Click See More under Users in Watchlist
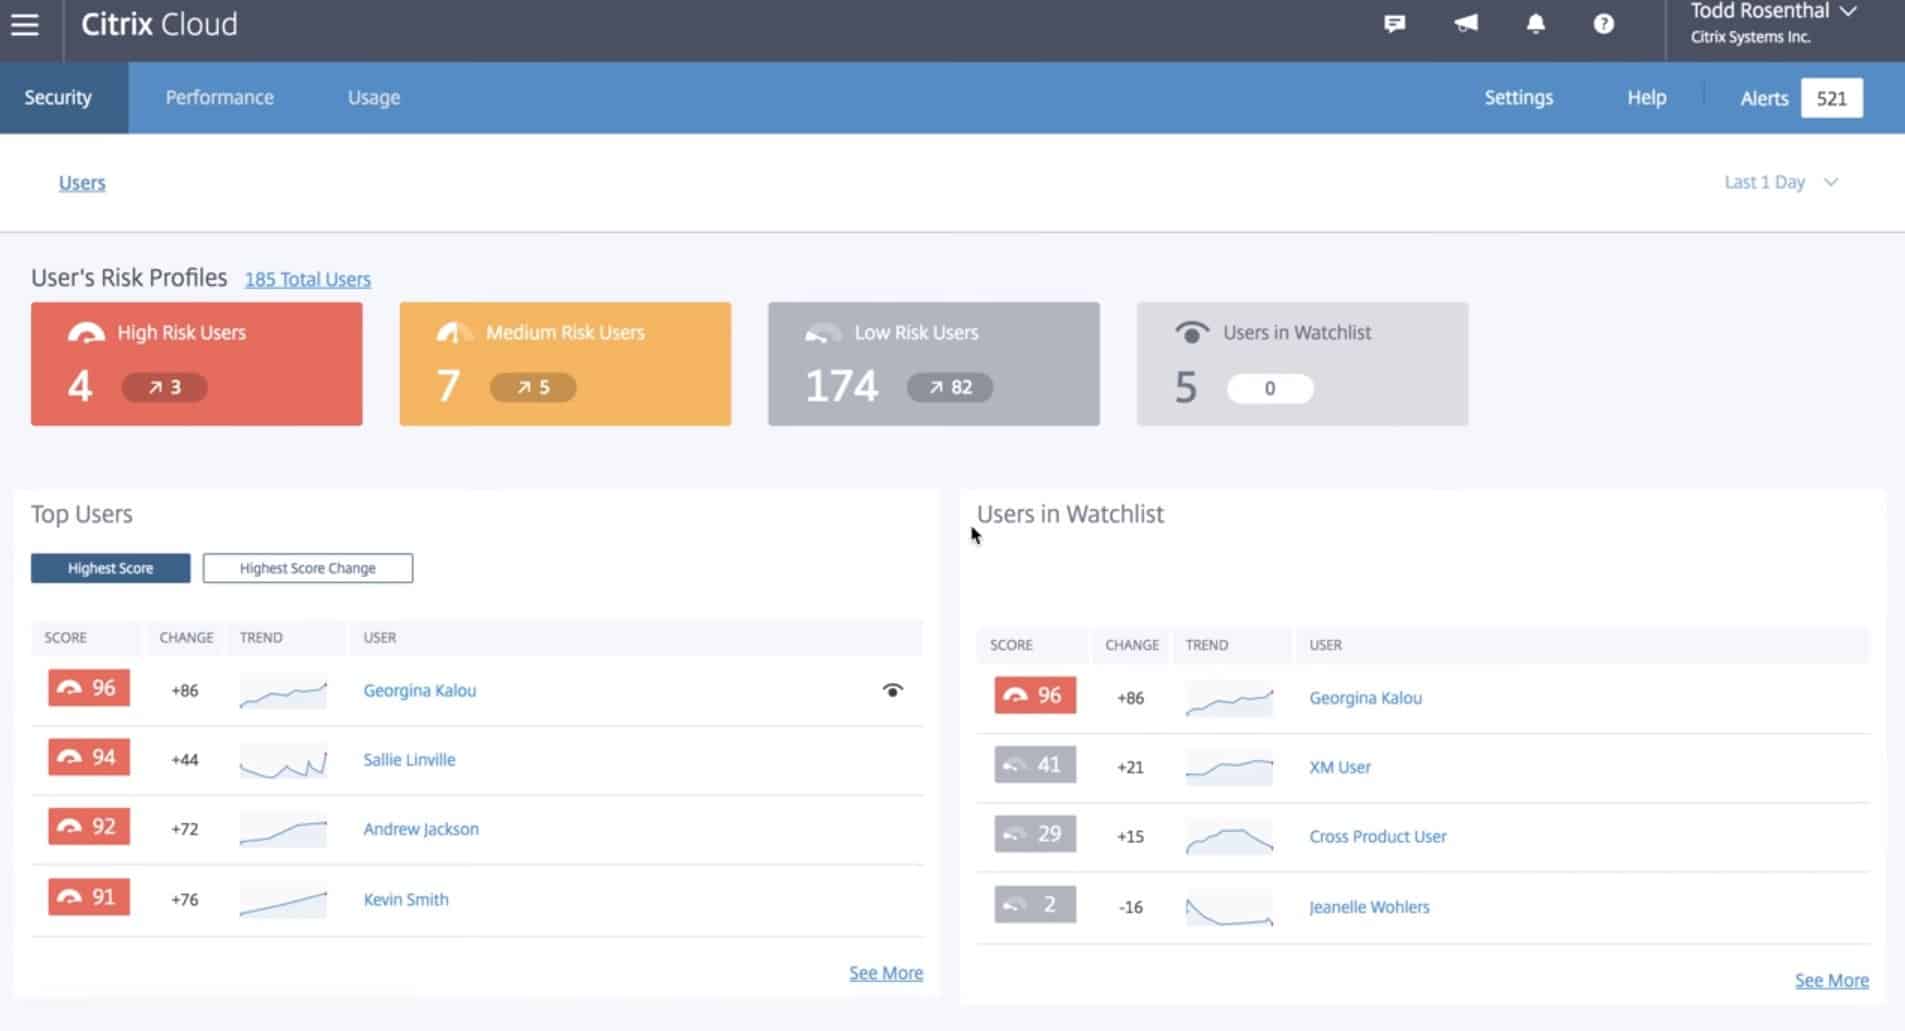Screen dimensions: 1905x1031 coord(1832,981)
